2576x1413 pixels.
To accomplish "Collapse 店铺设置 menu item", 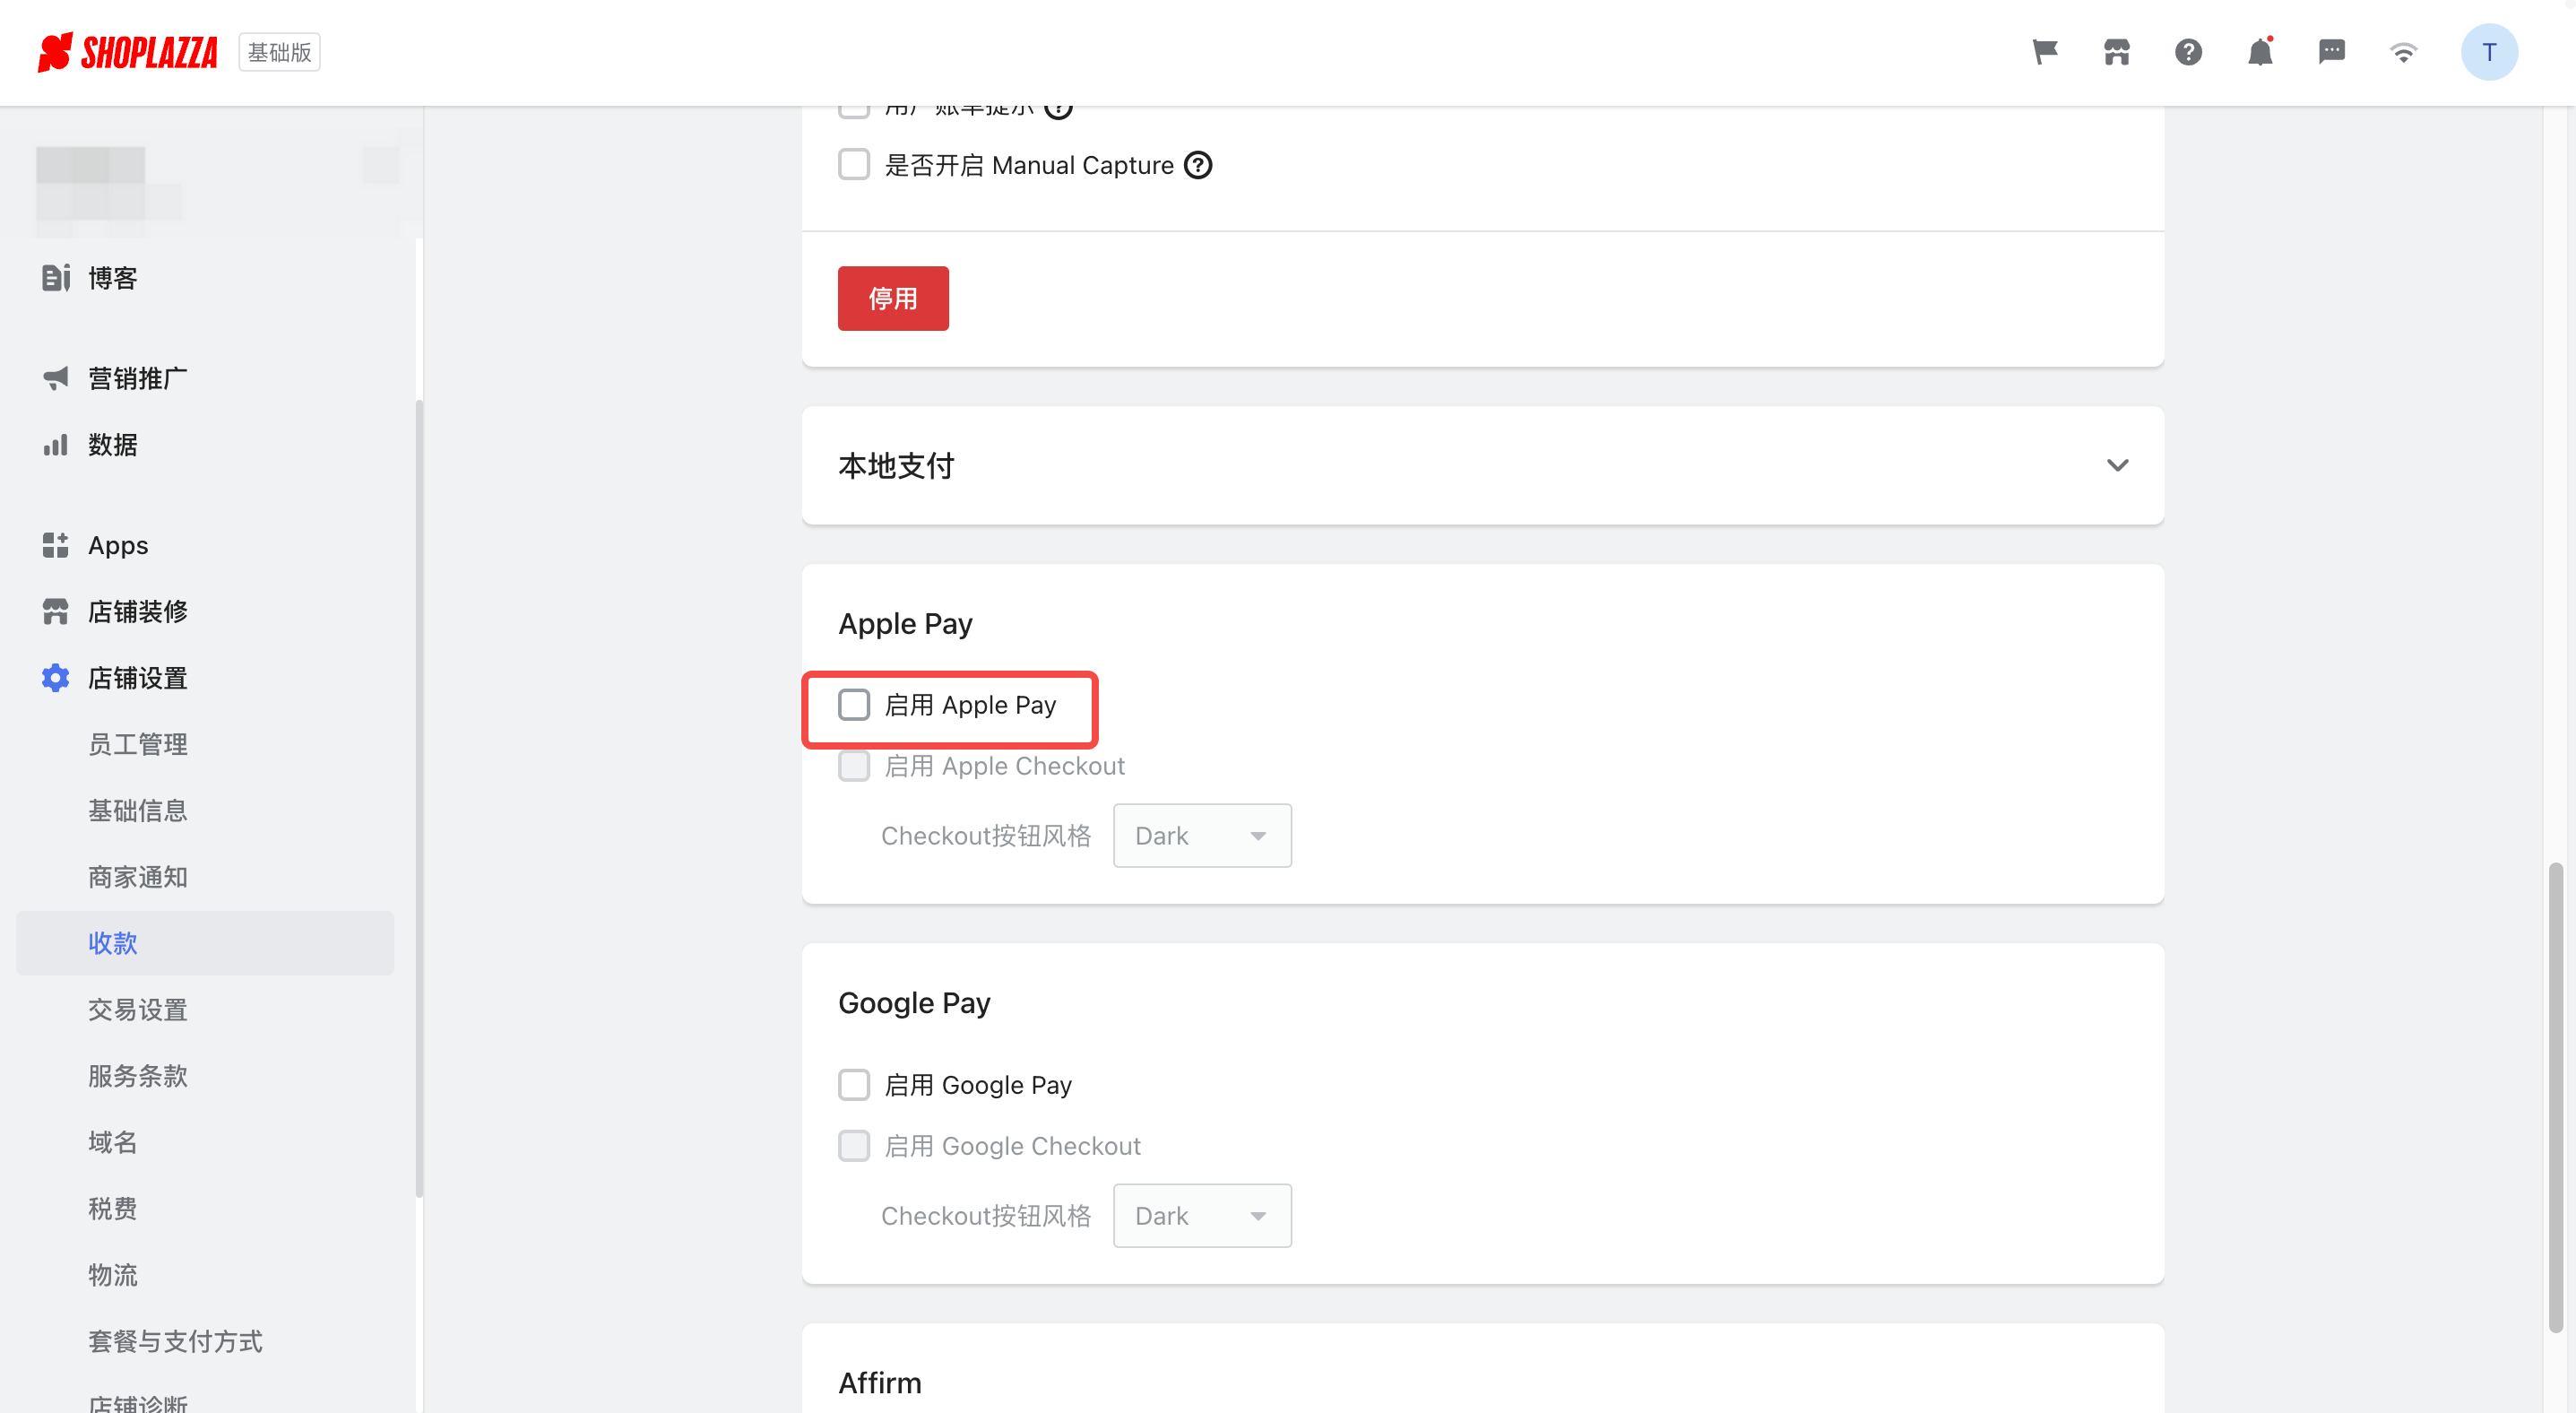I will (x=205, y=678).
